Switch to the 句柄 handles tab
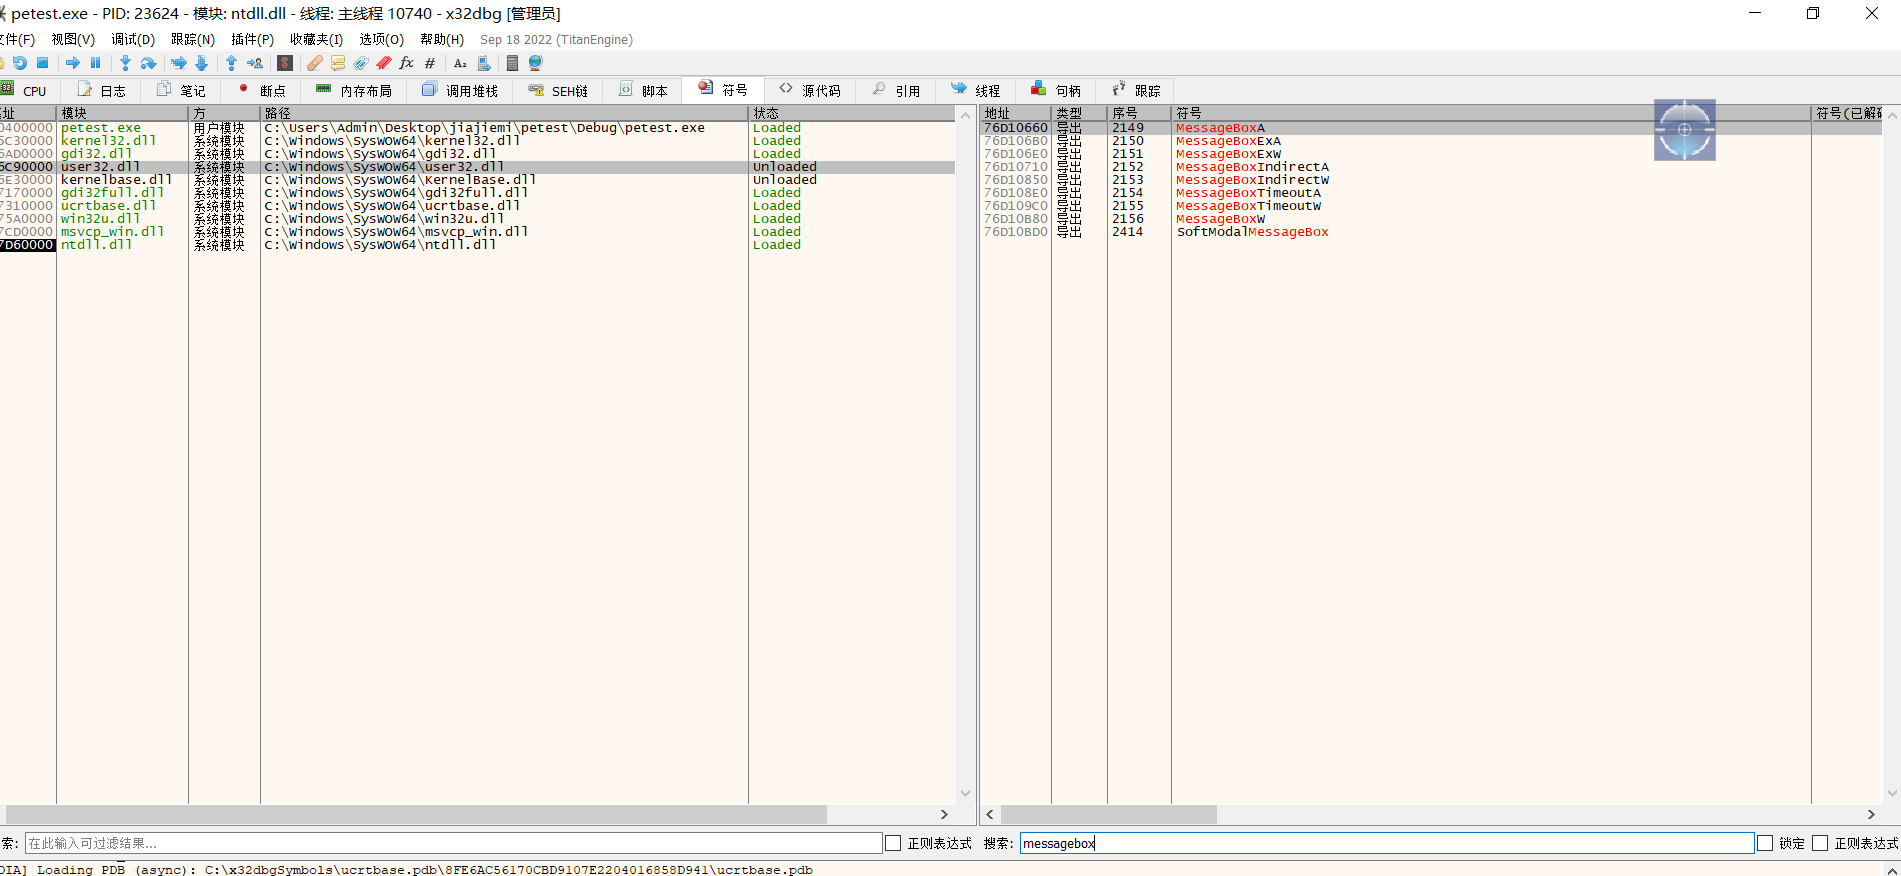The height and width of the screenshot is (876, 1901). coord(1056,90)
